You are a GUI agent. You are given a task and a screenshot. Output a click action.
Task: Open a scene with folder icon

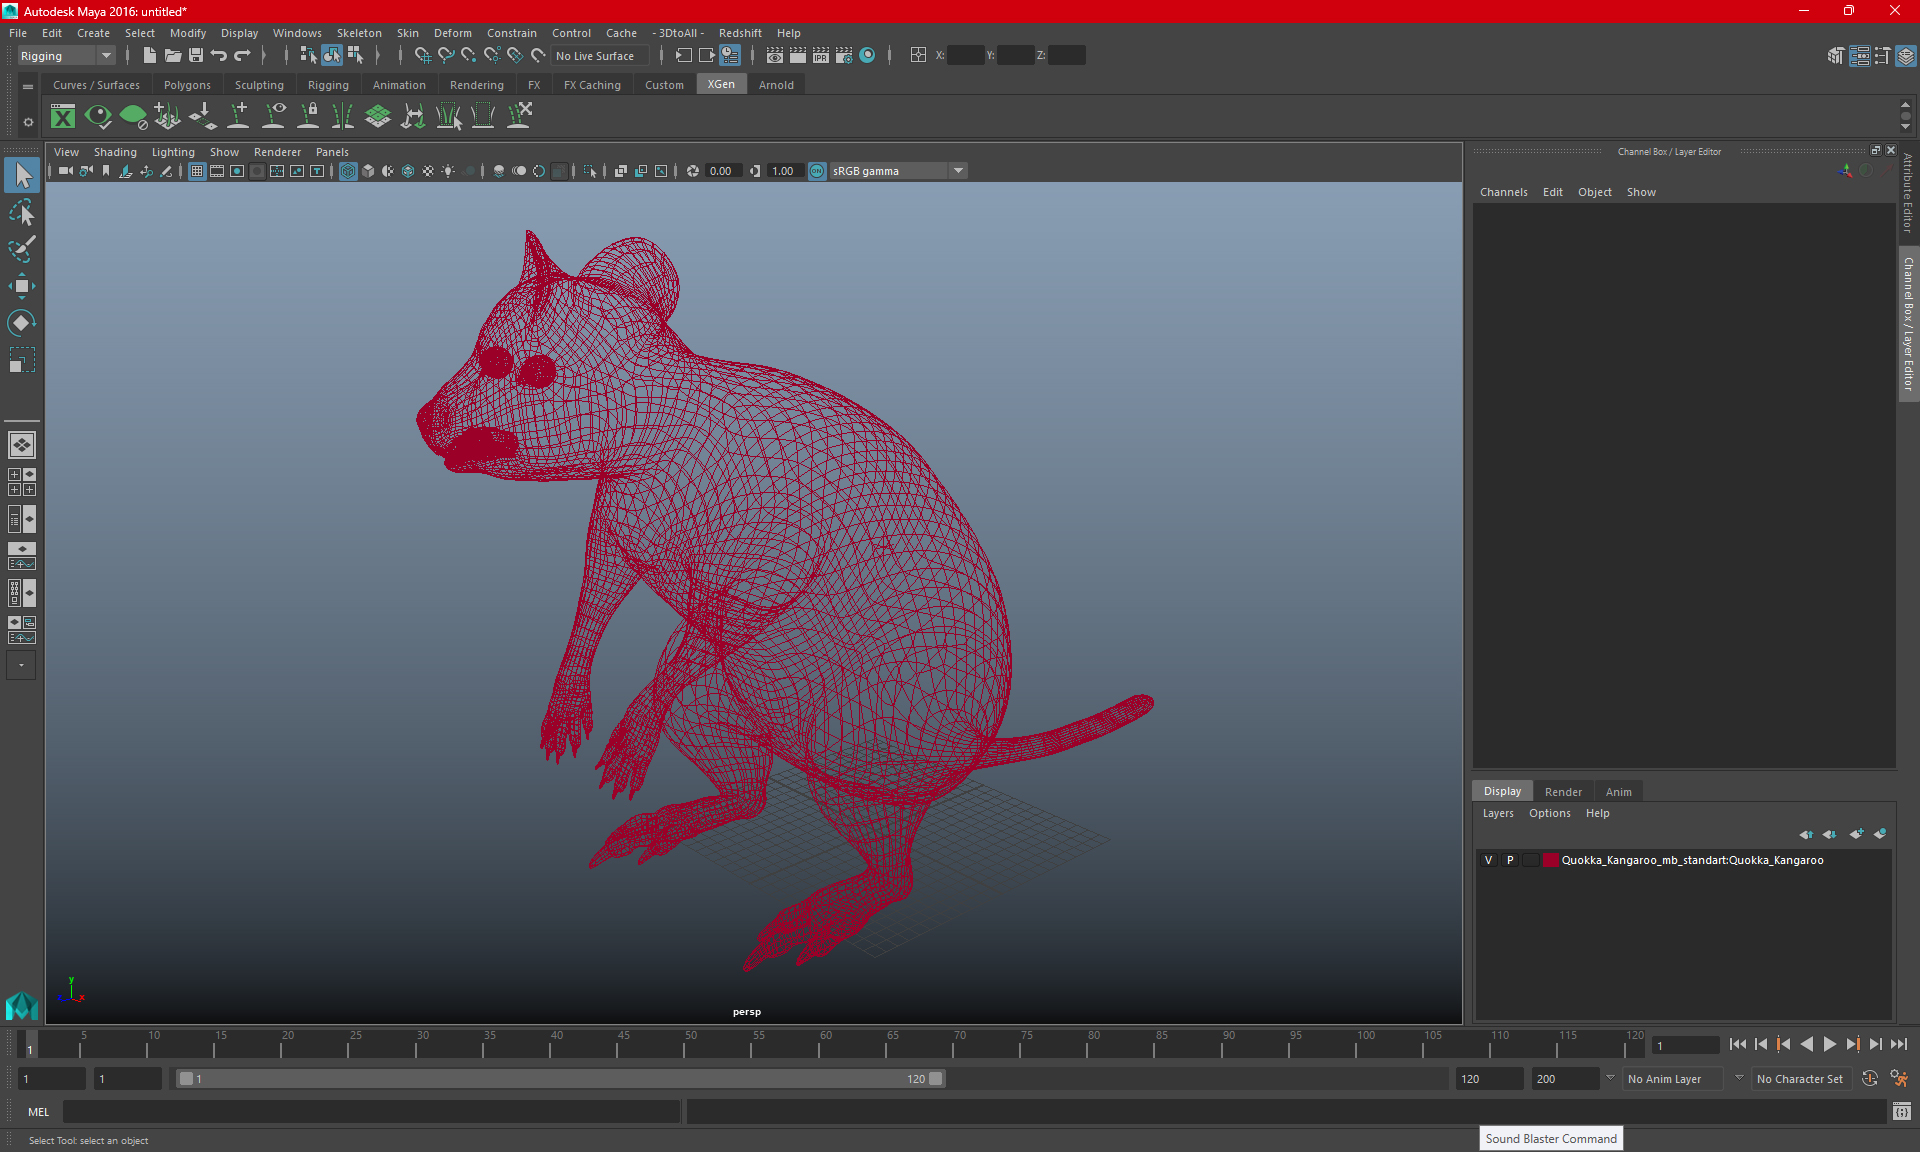pyautogui.click(x=172, y=56)
